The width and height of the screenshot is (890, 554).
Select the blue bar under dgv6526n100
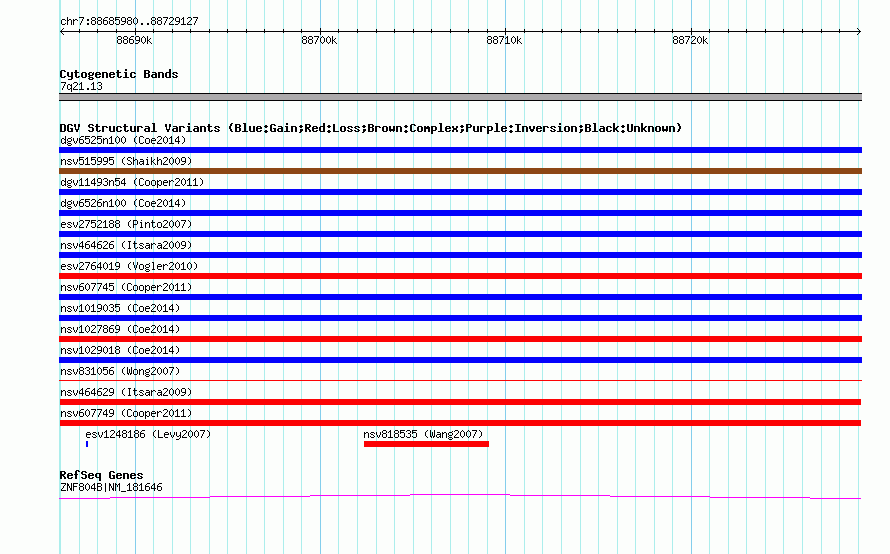coord(460,213)
